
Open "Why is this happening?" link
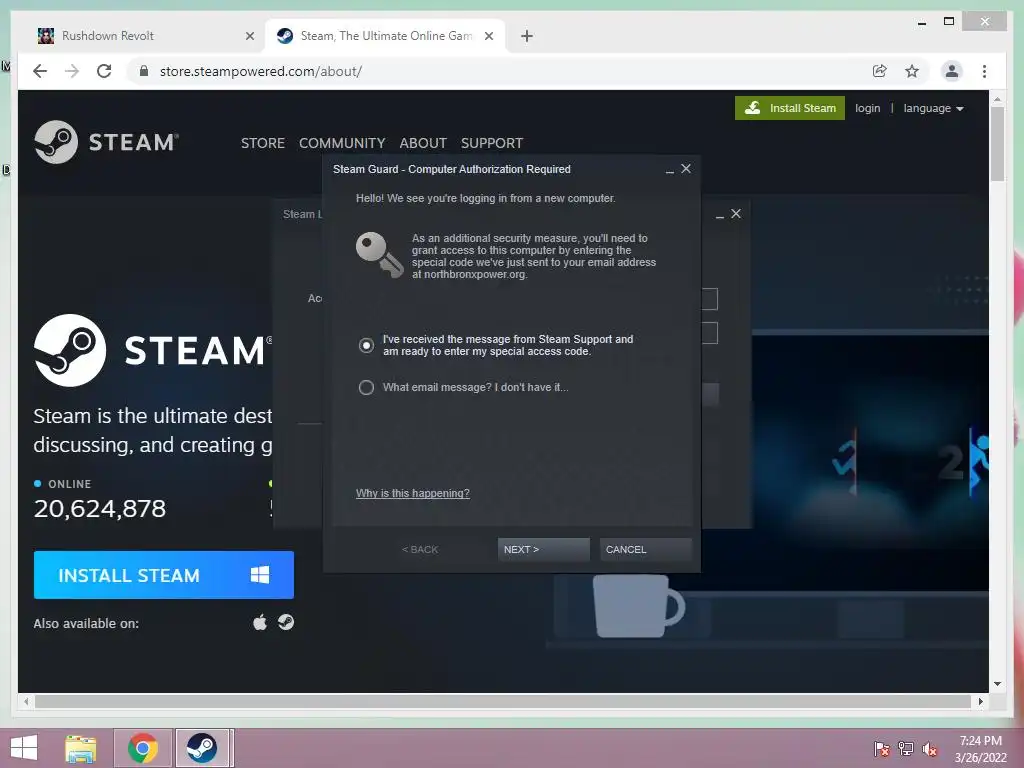(413, 493)
